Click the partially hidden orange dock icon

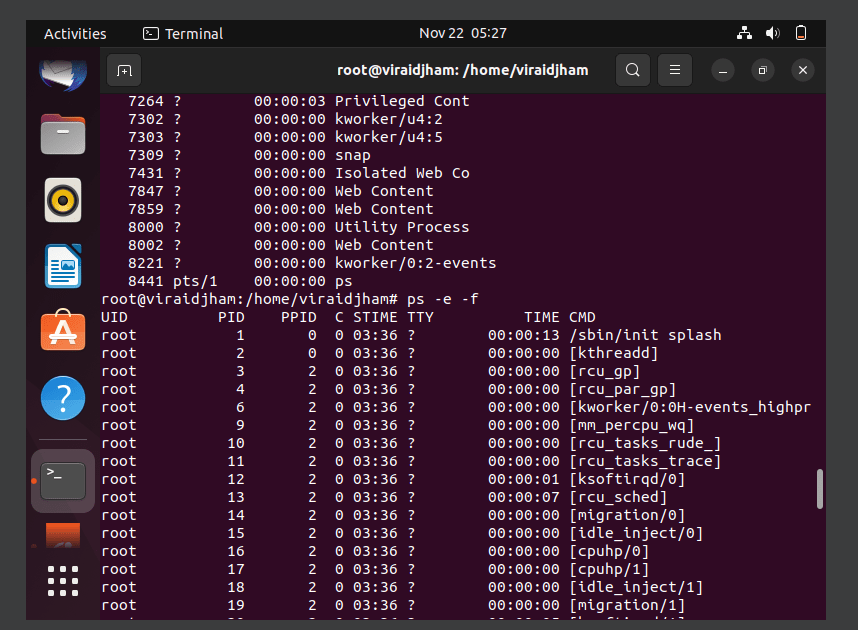(63, 536)
